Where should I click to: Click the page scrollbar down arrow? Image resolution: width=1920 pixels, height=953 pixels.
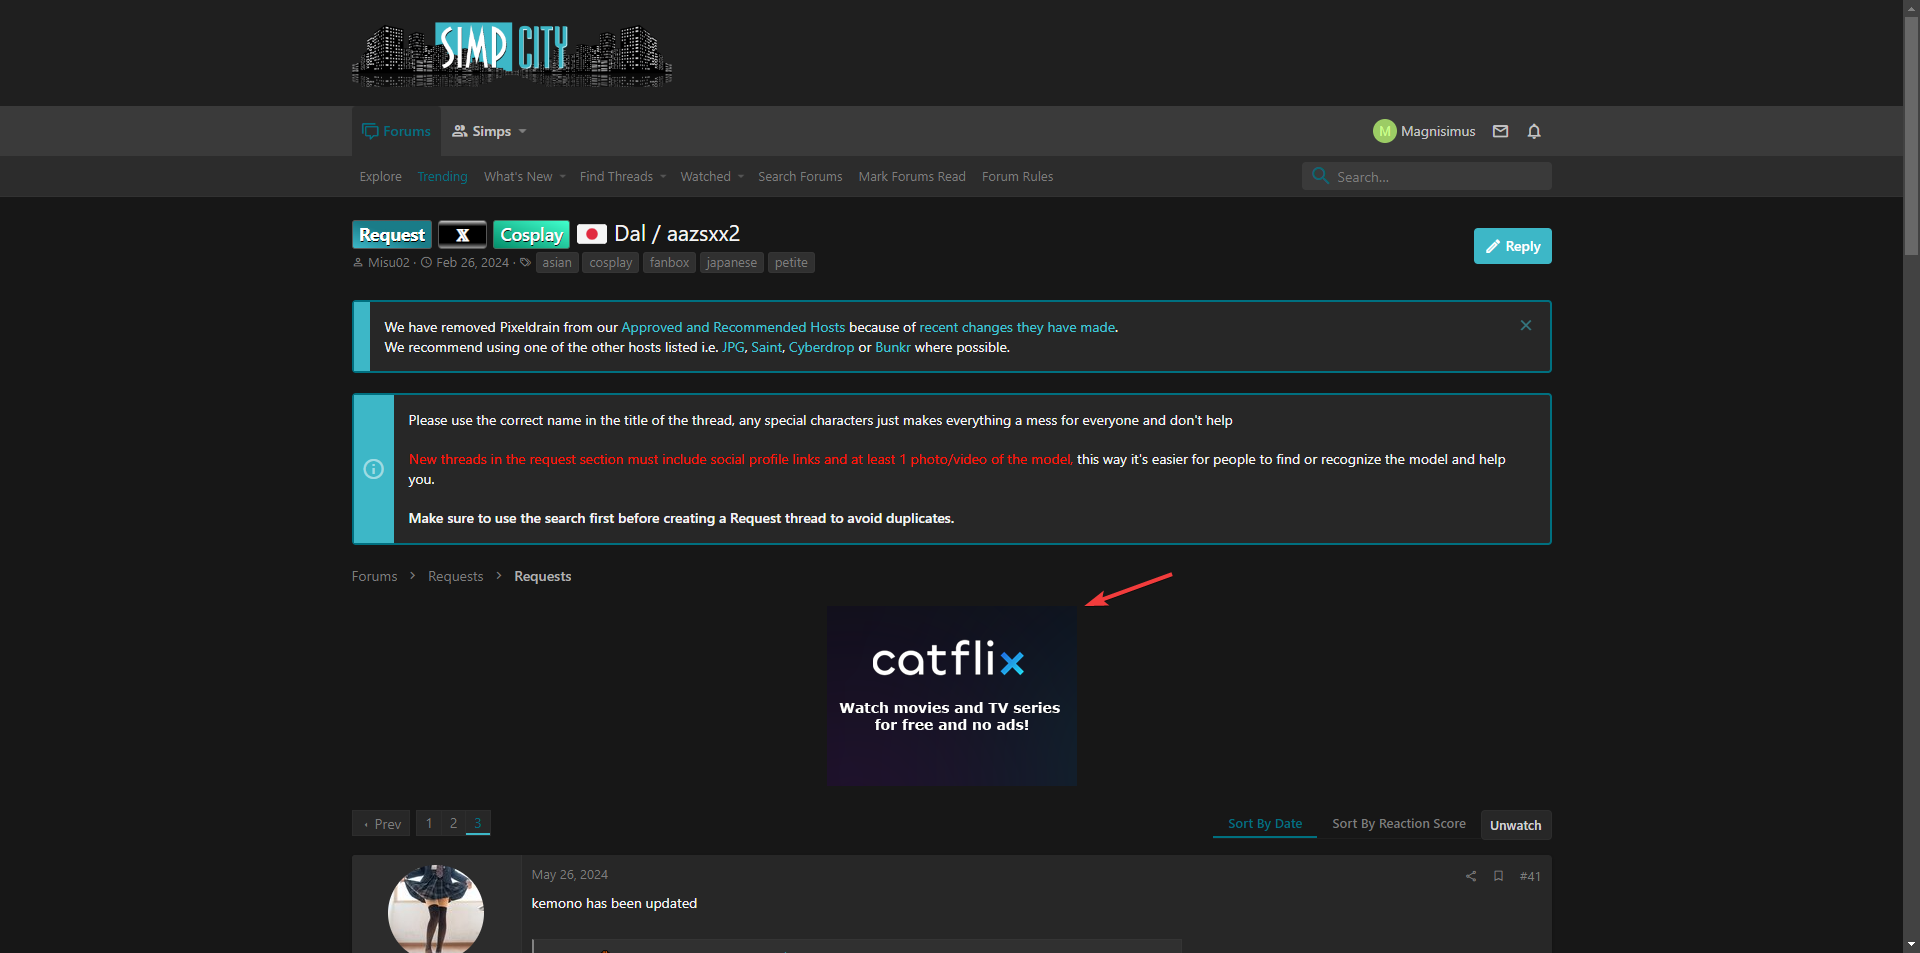click(x=1911, y=943)
